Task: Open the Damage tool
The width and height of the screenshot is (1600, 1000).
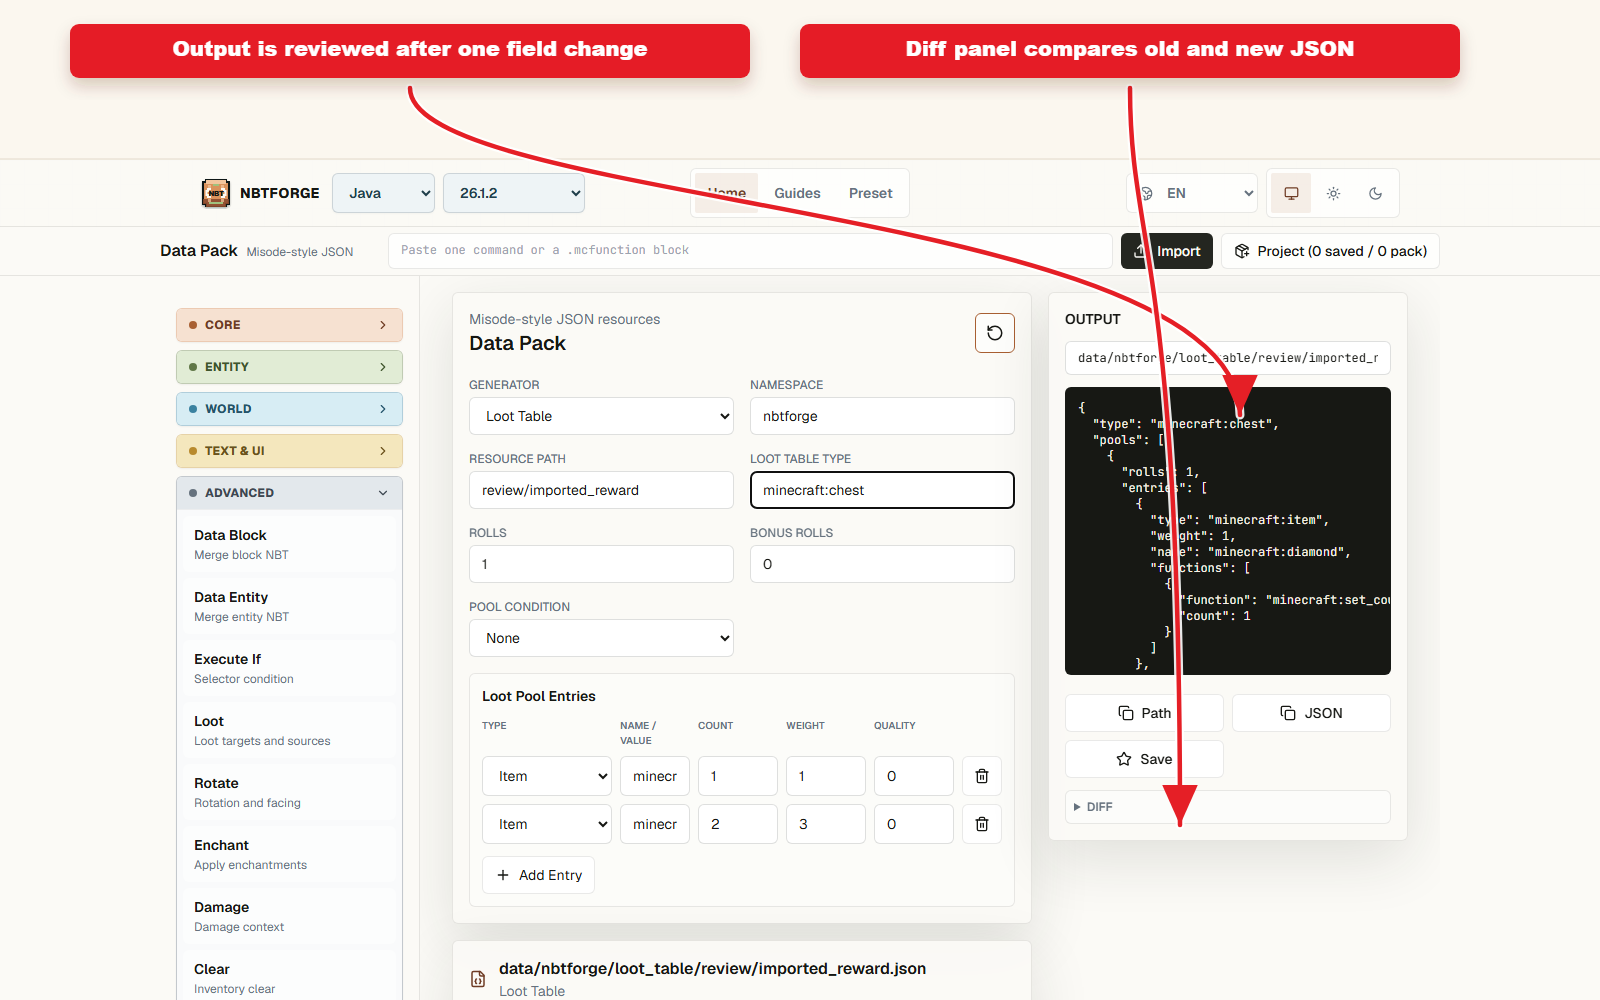Action: click(x=289, y=916)
